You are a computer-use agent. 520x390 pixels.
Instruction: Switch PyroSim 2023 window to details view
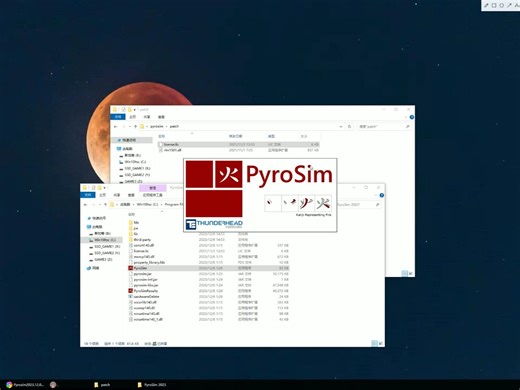pos(374,343)
